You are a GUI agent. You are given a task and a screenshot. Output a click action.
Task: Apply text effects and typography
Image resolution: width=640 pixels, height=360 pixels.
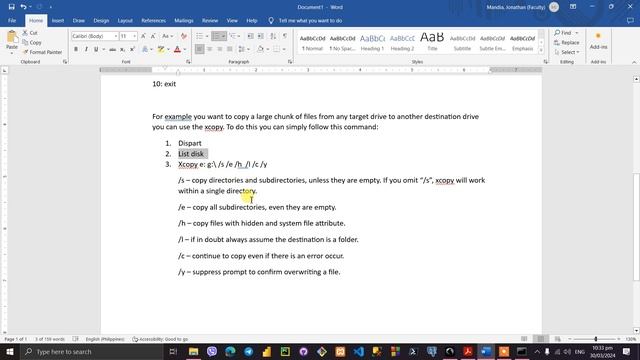tap(145, 49)
